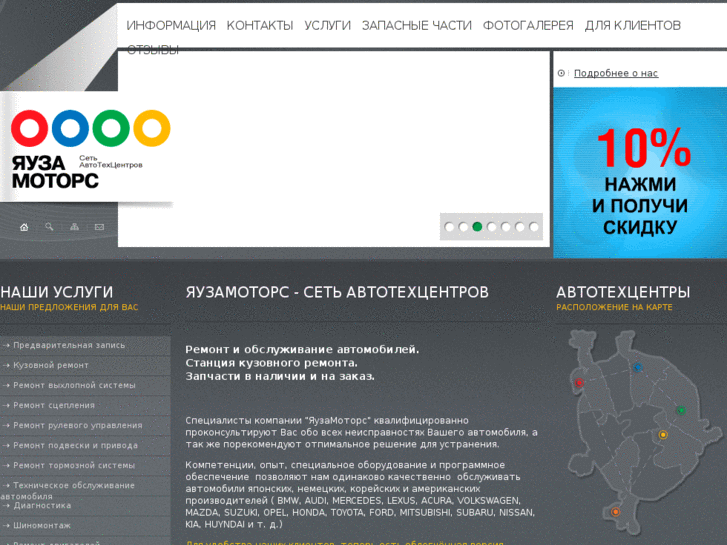This screenshot has width=727, height=545.
Task: Show the second slide via slider dot
Action: 463,227
